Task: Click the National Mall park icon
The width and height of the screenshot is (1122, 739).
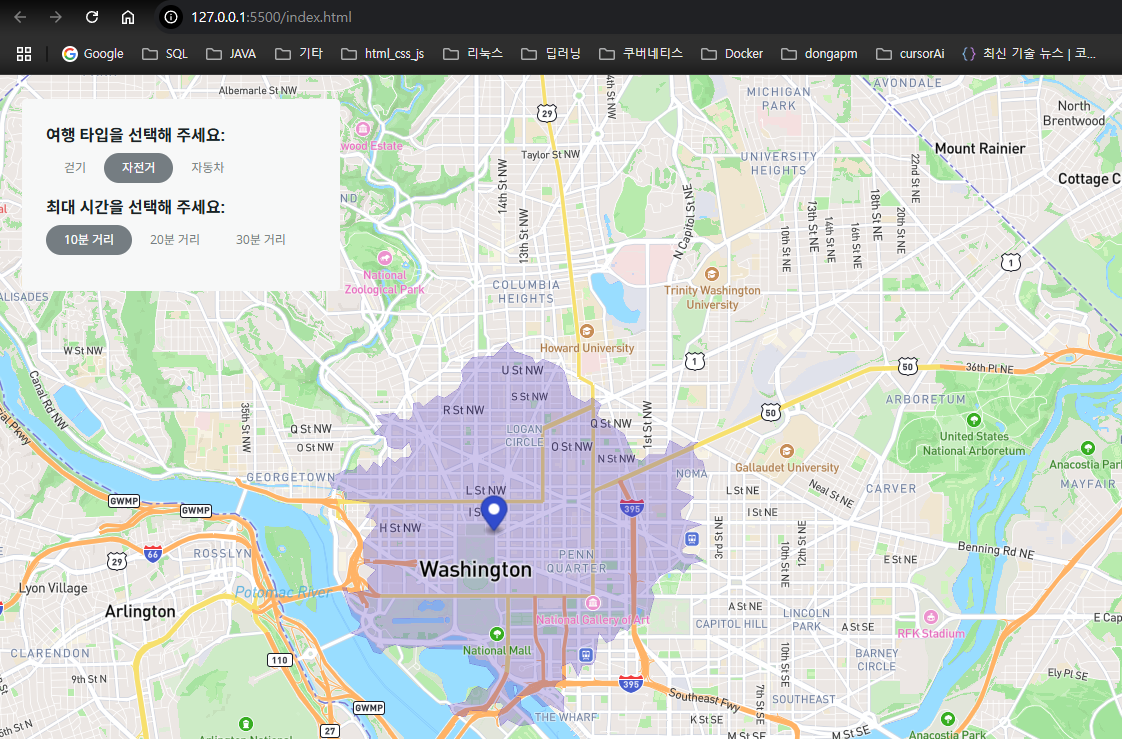Action: pyautogui.click(x=497, y=634)
